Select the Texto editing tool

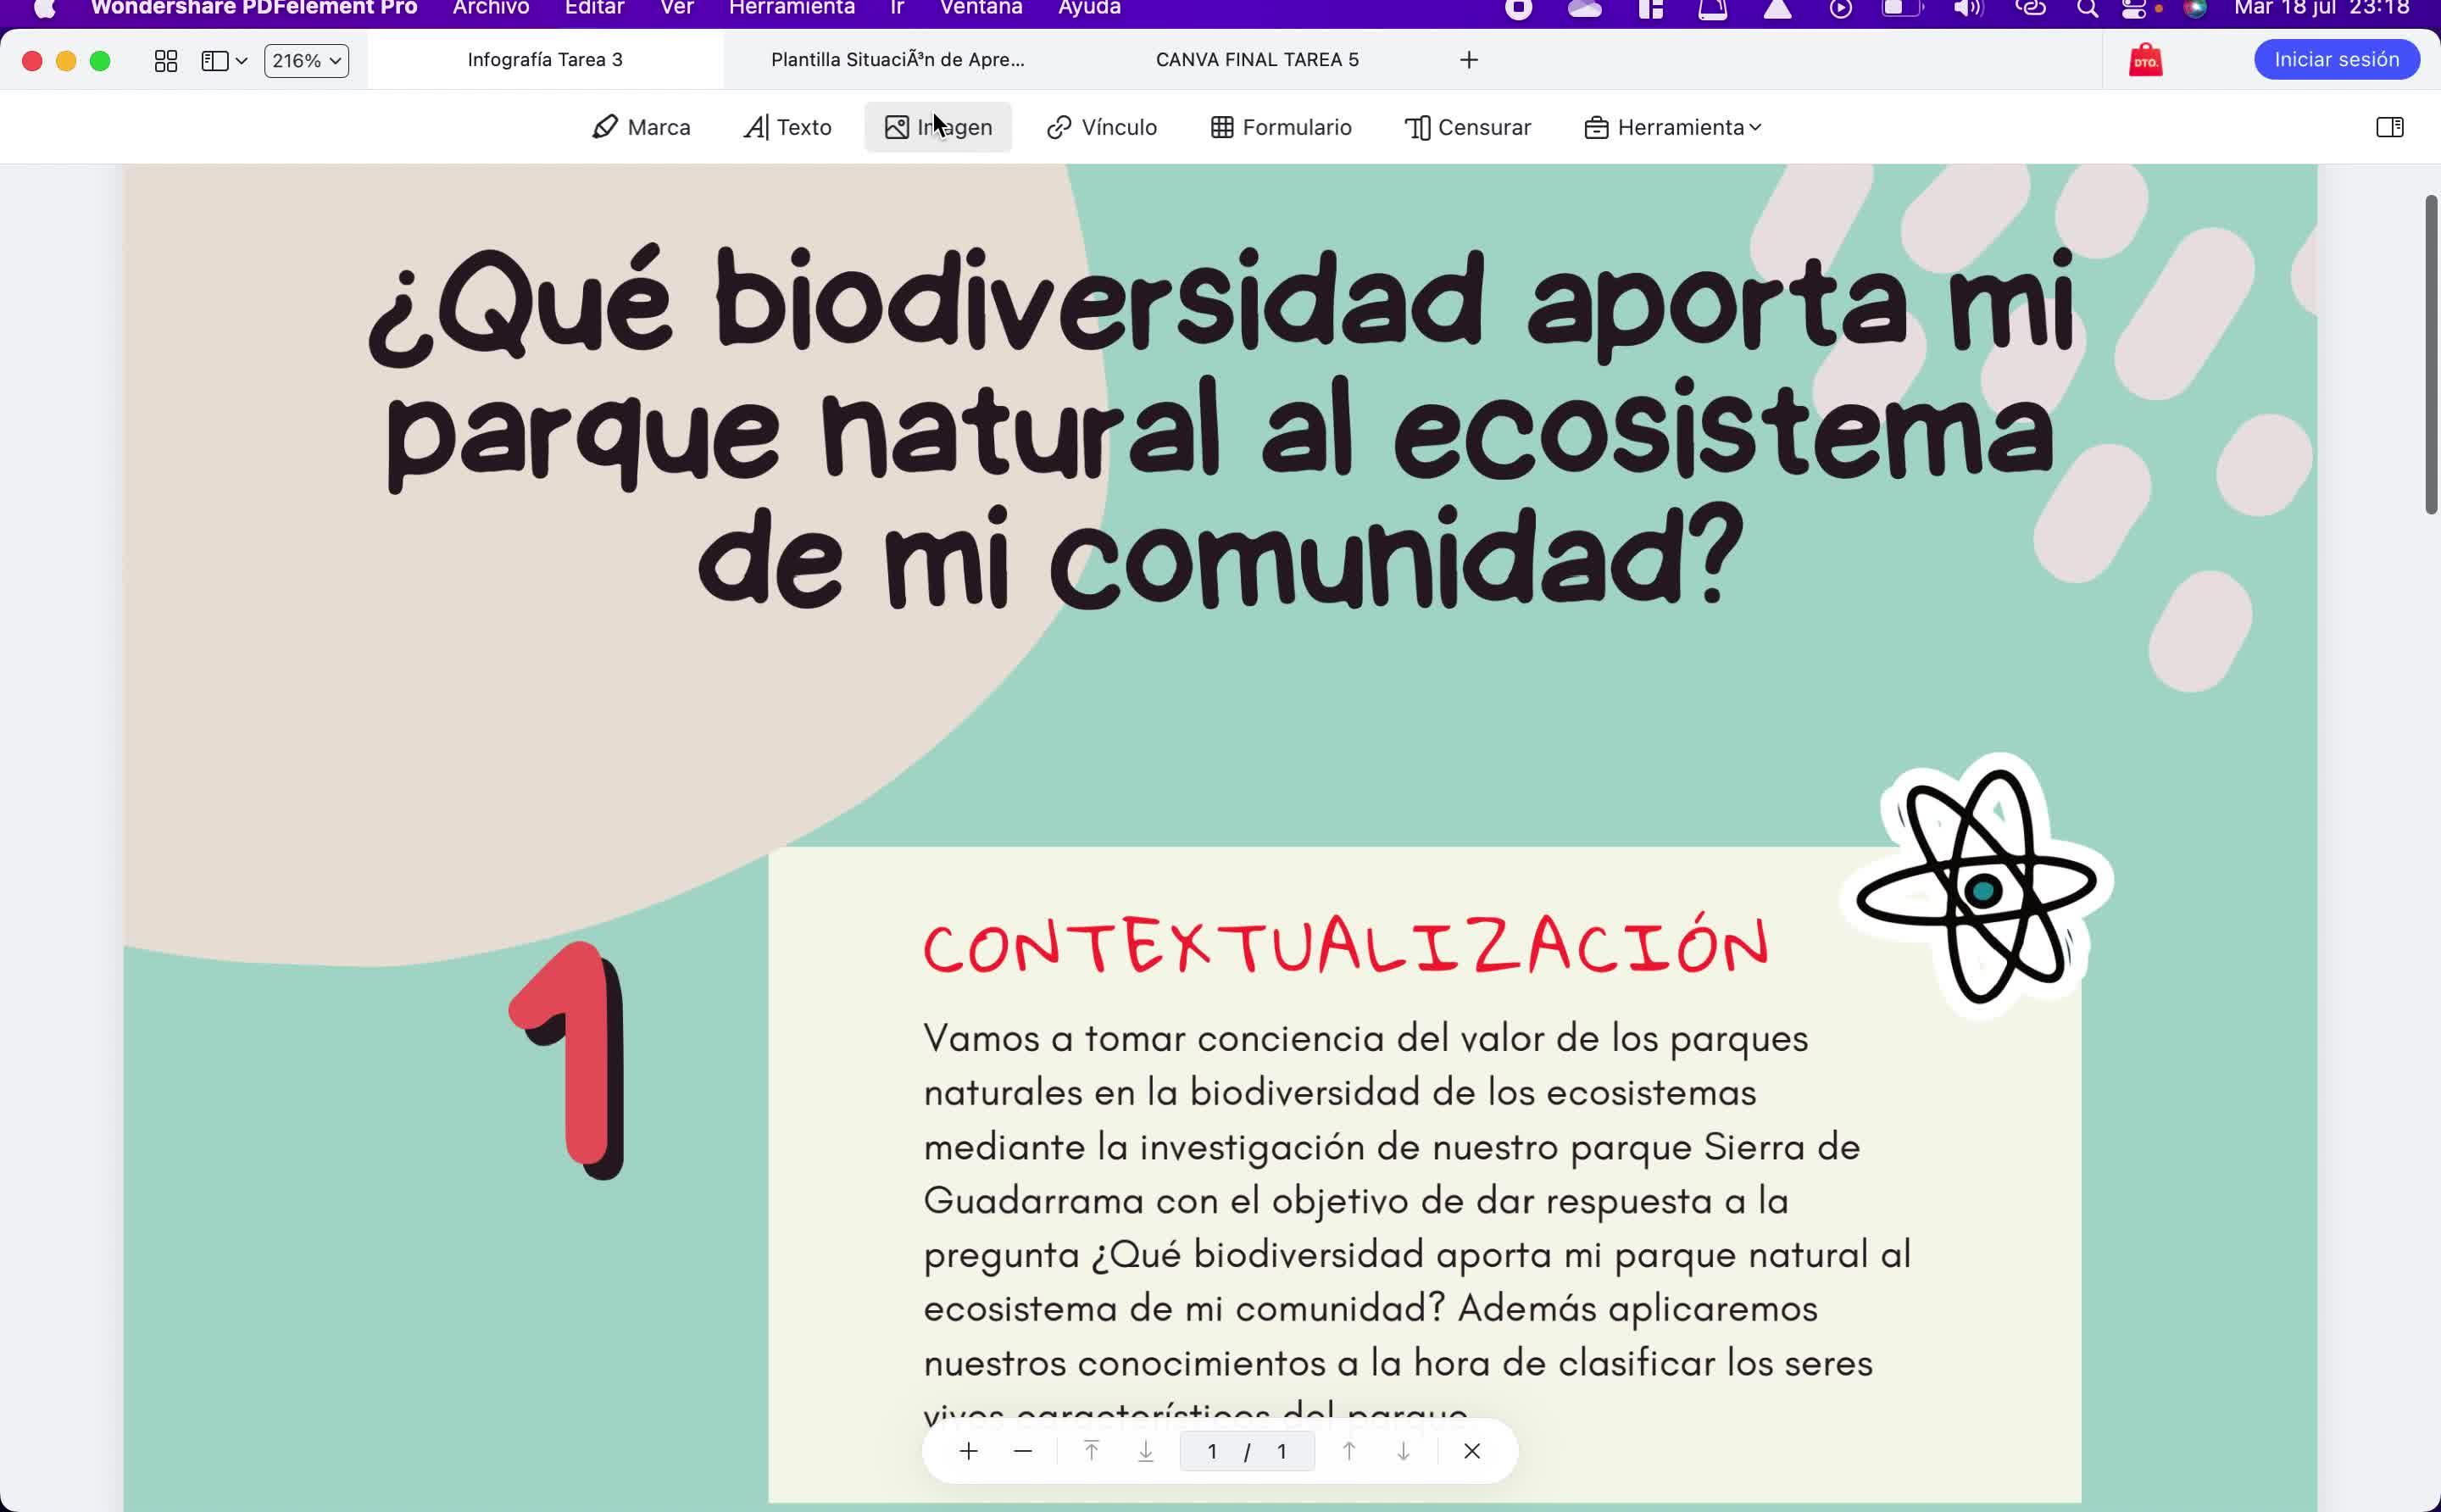click(788, 127)
